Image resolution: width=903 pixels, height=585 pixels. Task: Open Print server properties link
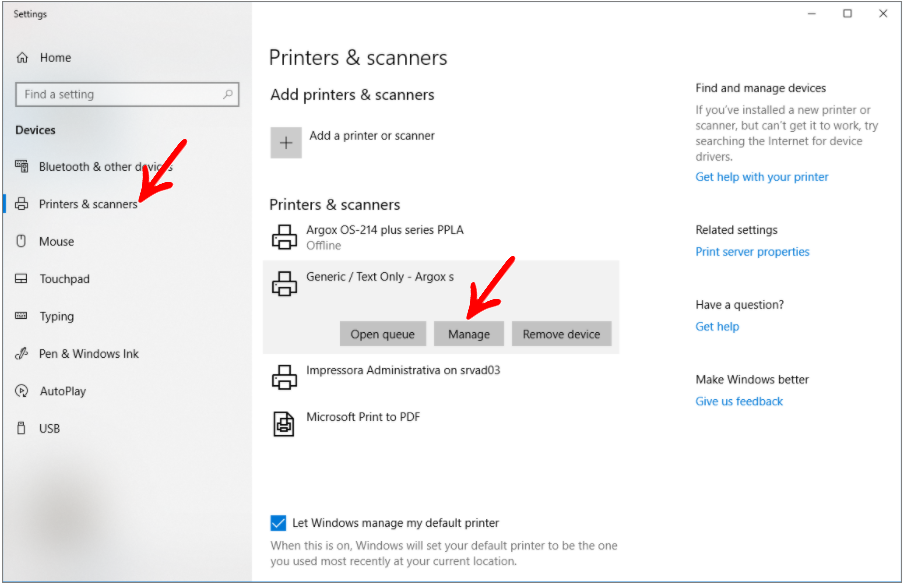tap(752, 252)
